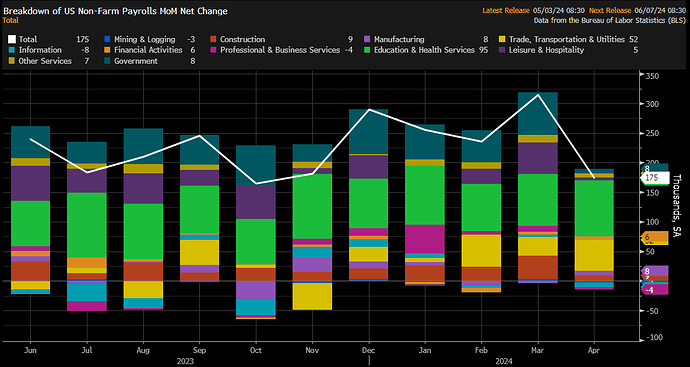Click the Construction legend color square

point(213,40)
